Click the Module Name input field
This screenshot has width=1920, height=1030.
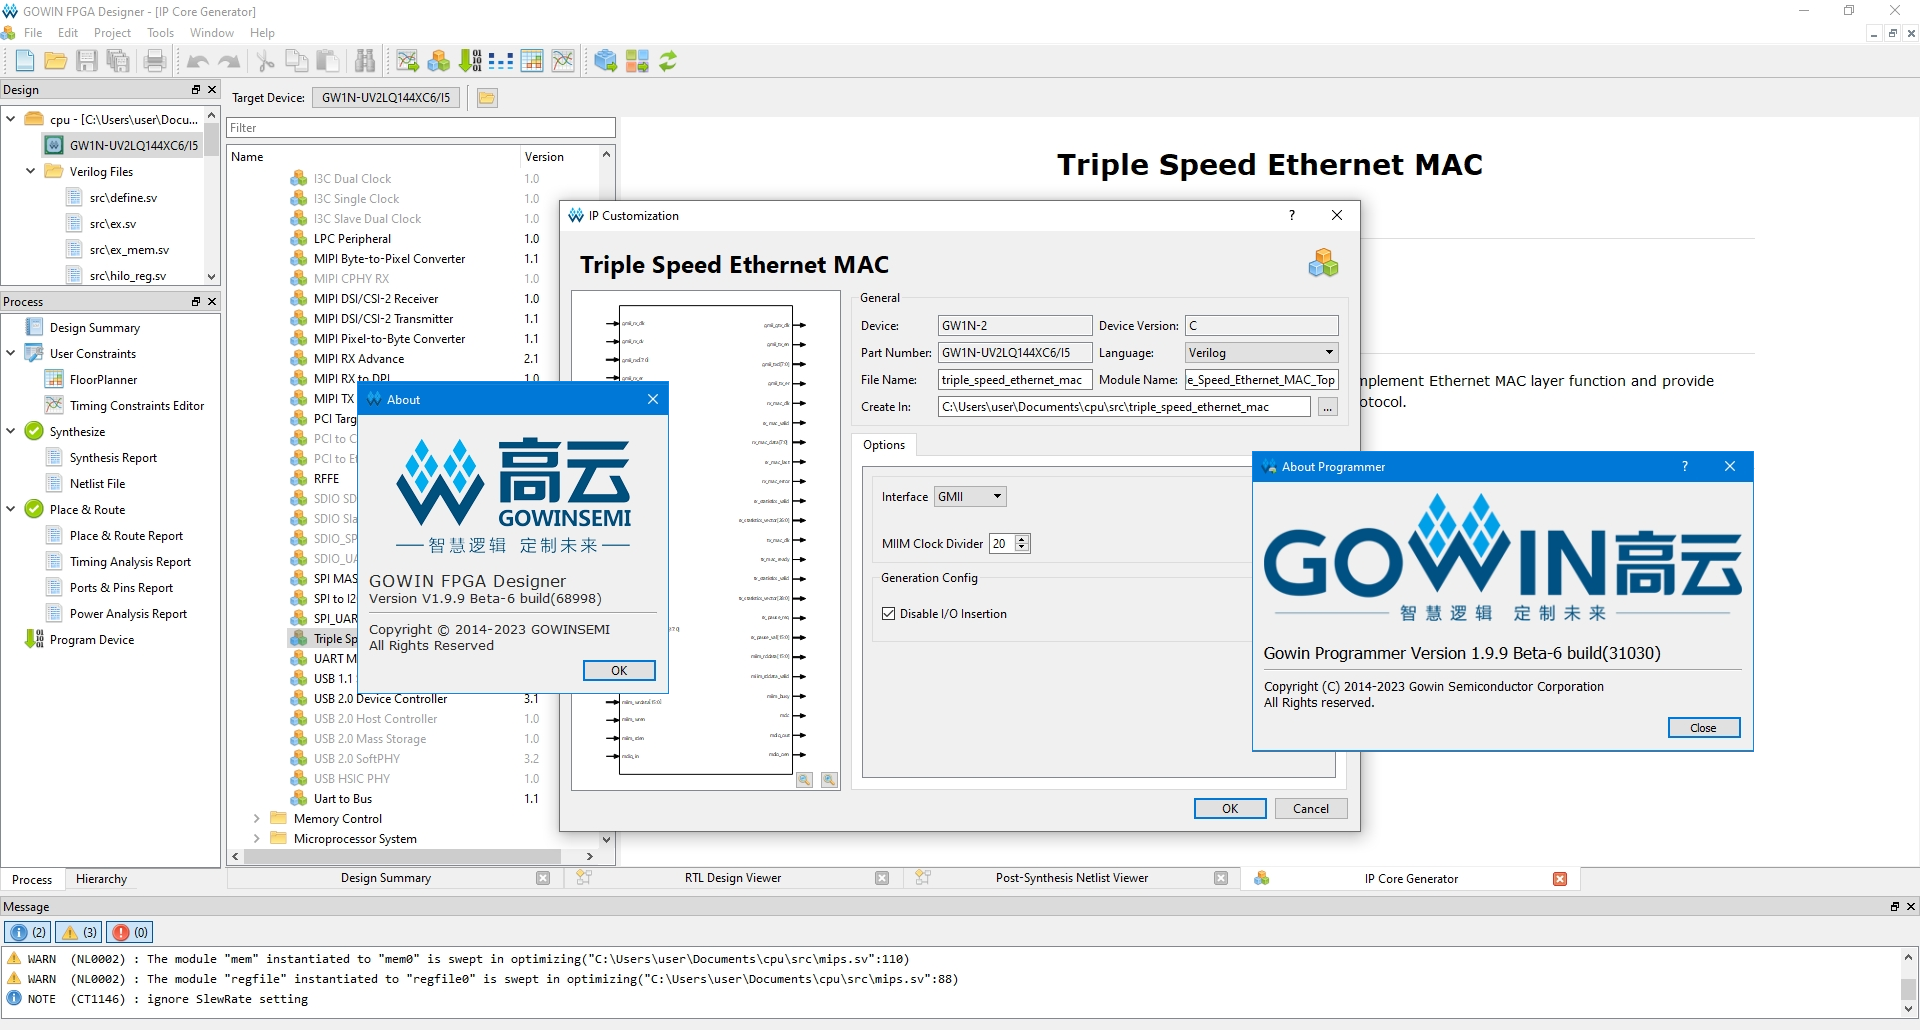(1262, 380)
